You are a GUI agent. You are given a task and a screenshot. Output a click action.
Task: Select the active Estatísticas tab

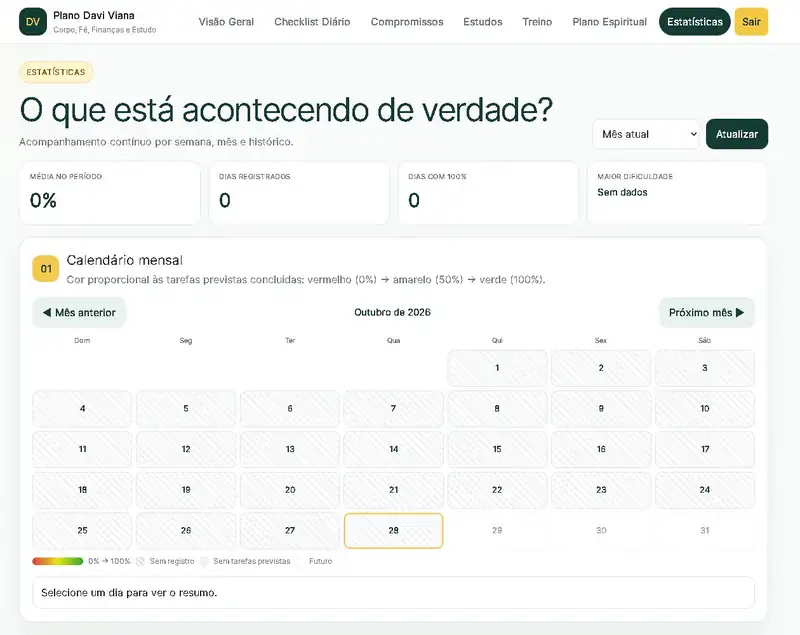click(x=695, y=22)
